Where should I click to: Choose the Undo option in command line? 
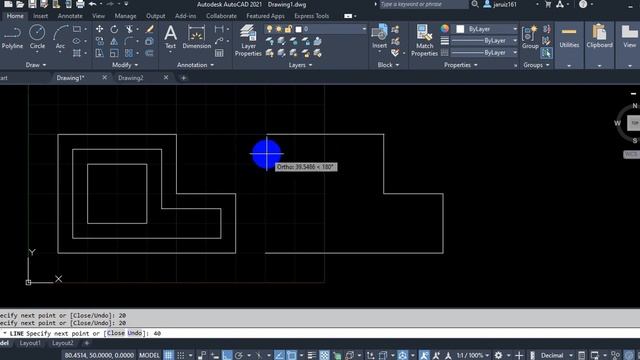pos(134,333)
